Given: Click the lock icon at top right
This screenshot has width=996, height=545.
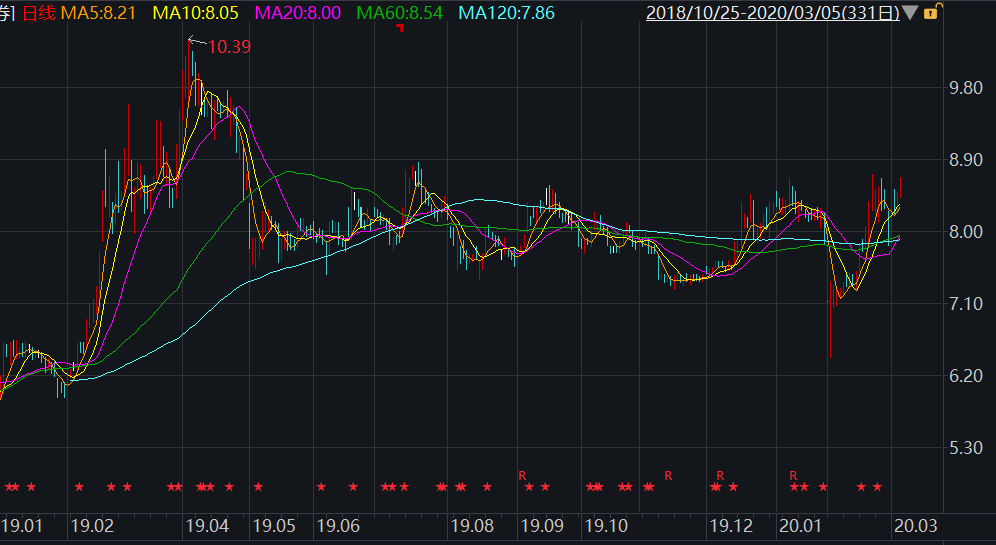Looking at the screenshot, I should click(931, 13).
